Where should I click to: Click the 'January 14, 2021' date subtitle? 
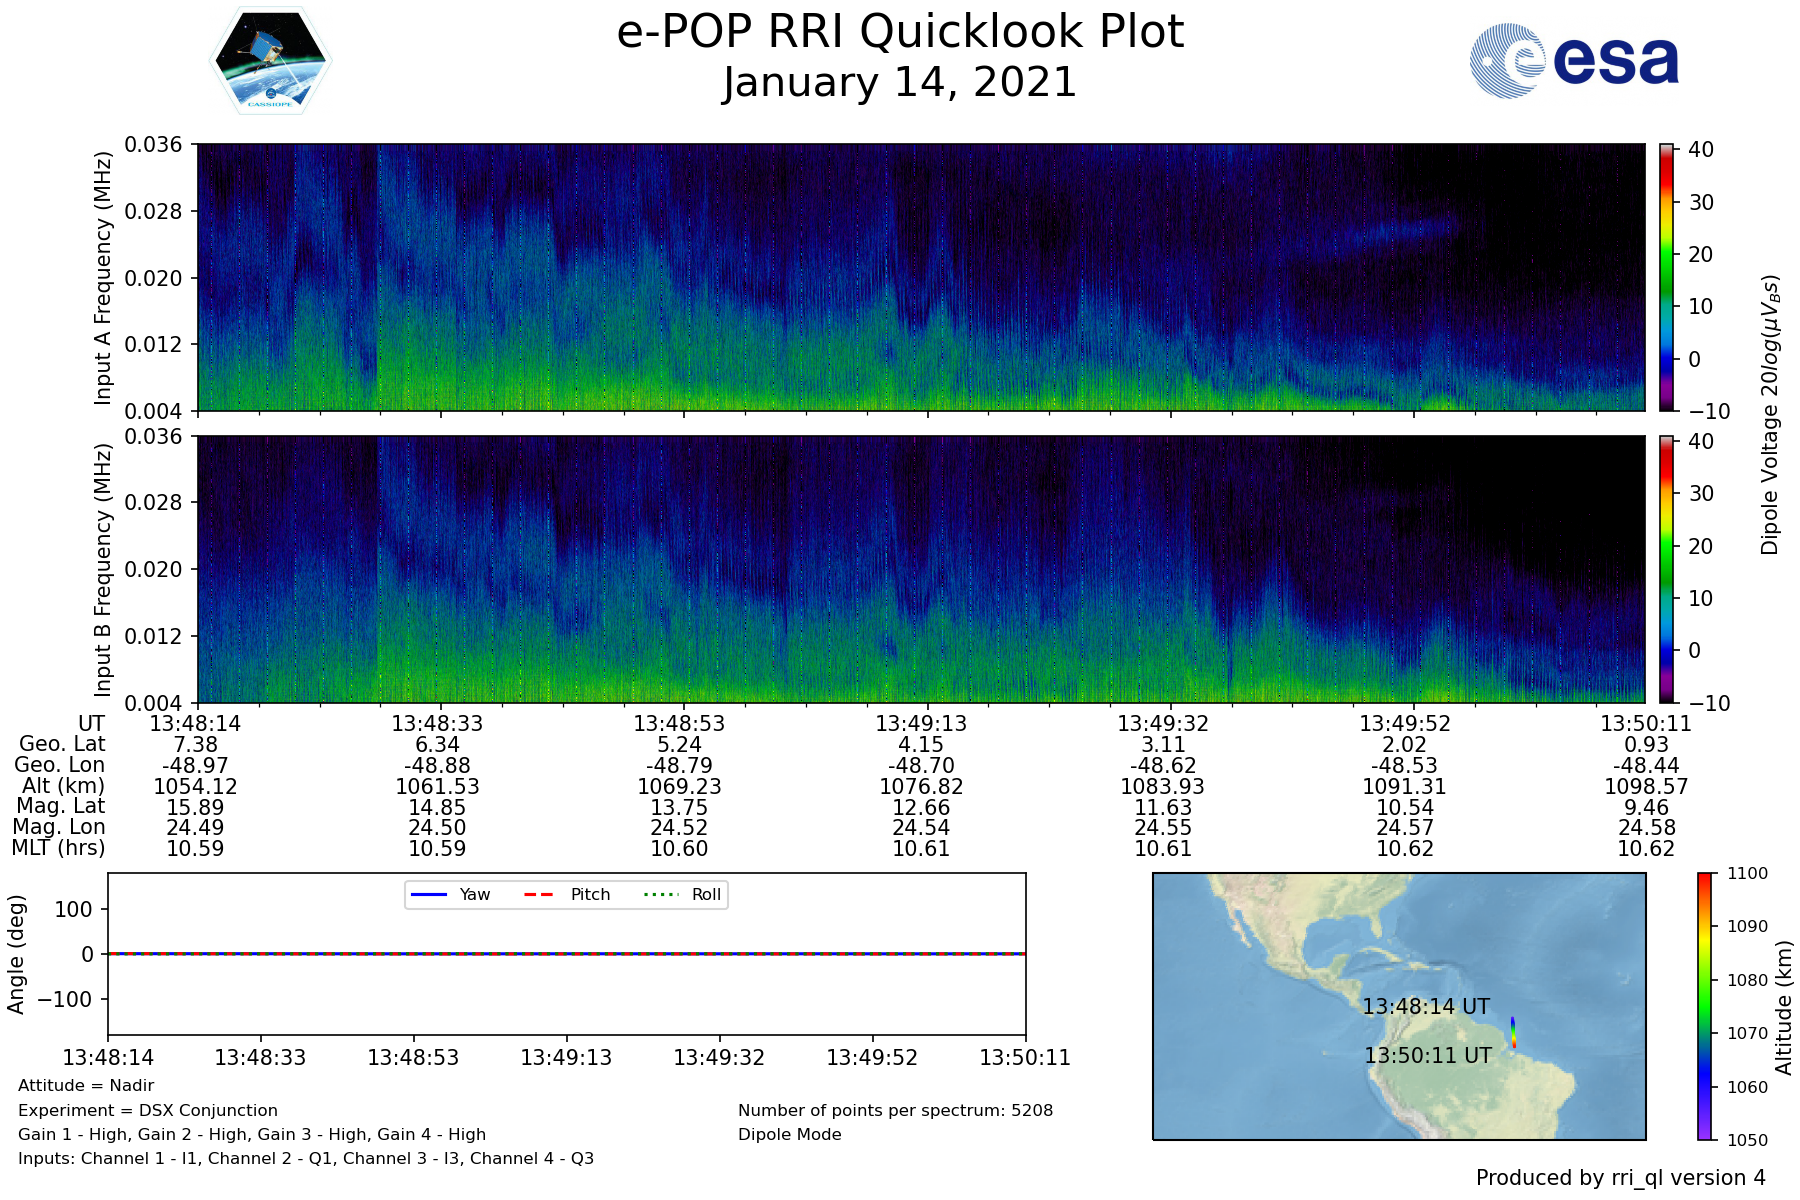(x=900, y=83)
